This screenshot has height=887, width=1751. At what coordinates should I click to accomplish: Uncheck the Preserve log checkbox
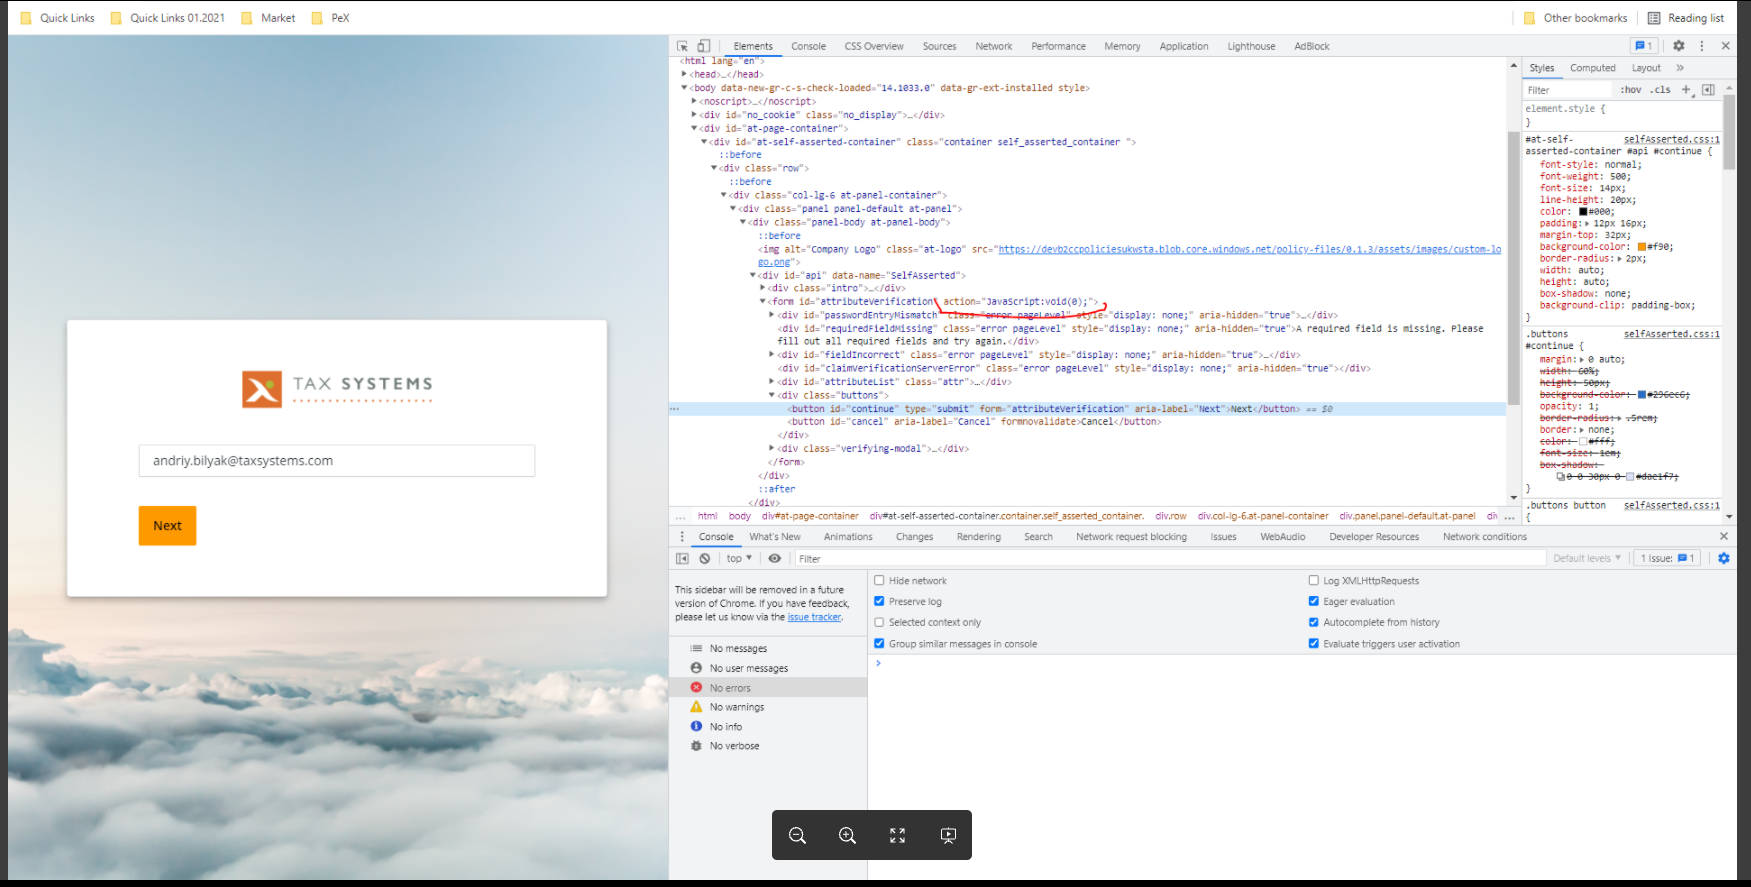879,601
